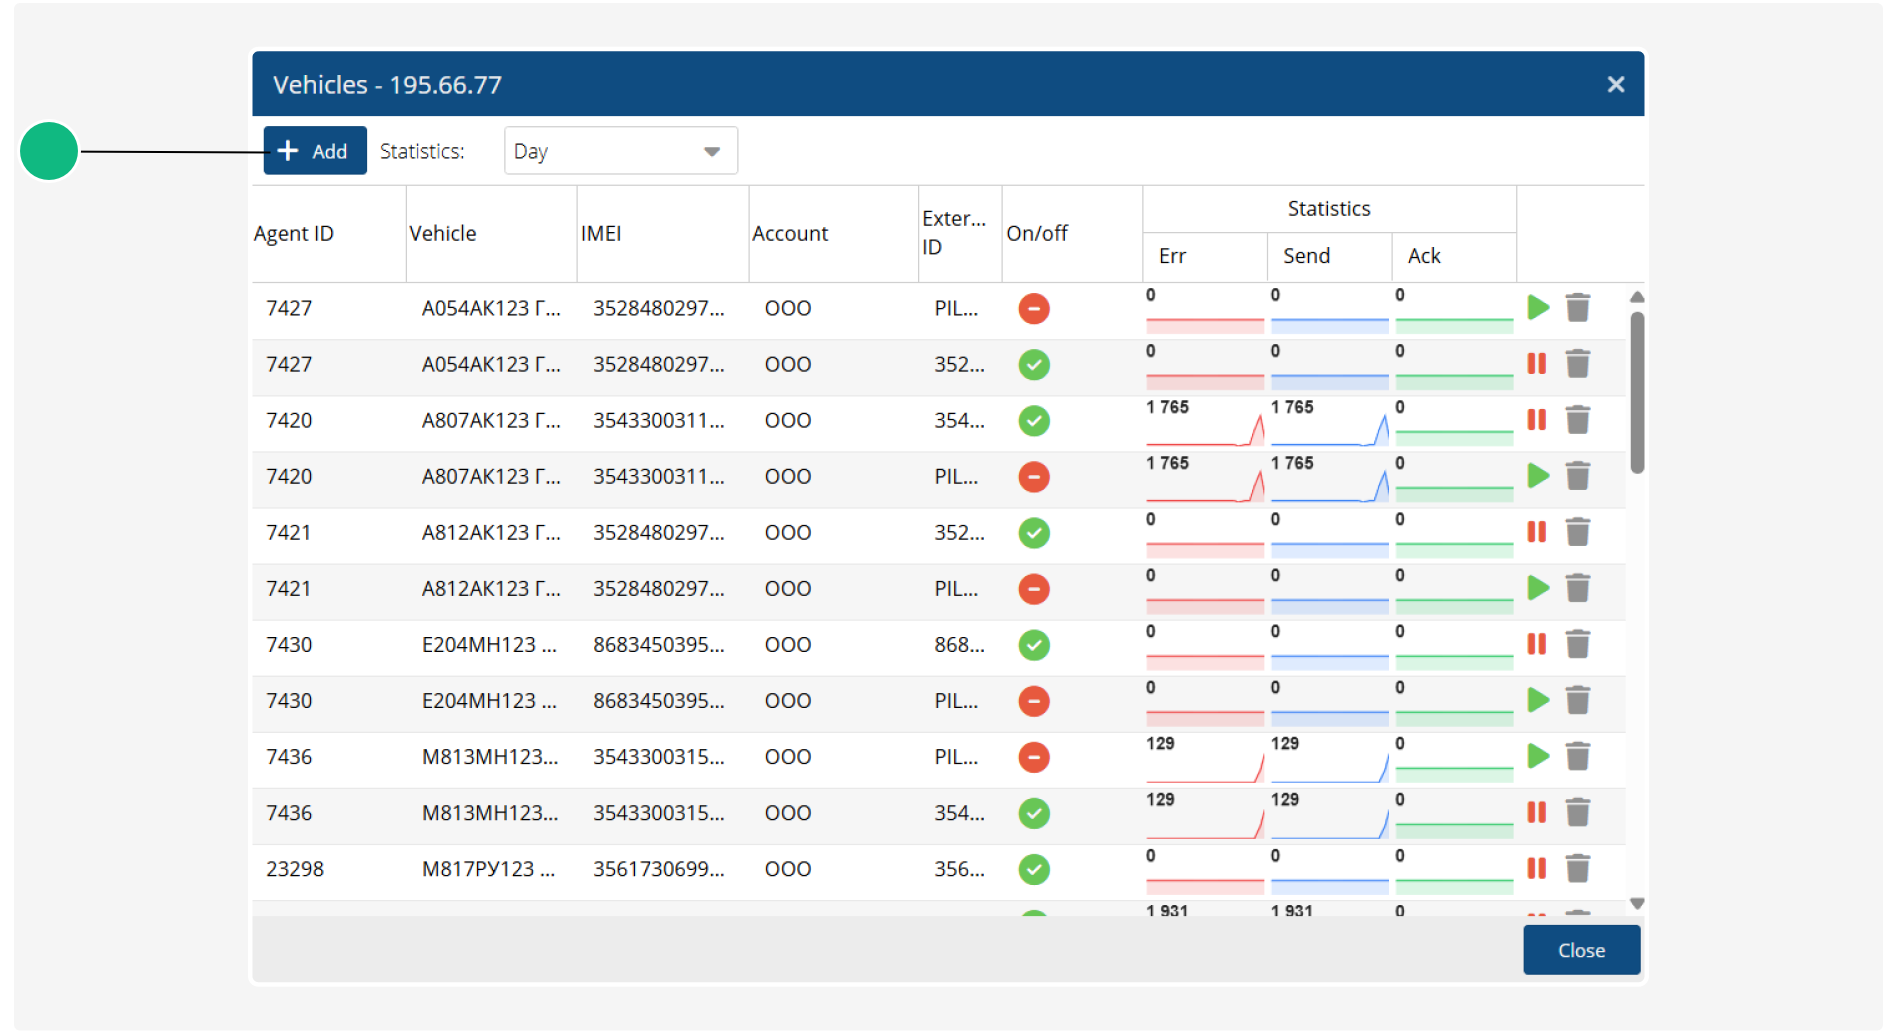Click green on status for 7420 354... row
The image size is (1886, 1034).
tap(1034, 421)
